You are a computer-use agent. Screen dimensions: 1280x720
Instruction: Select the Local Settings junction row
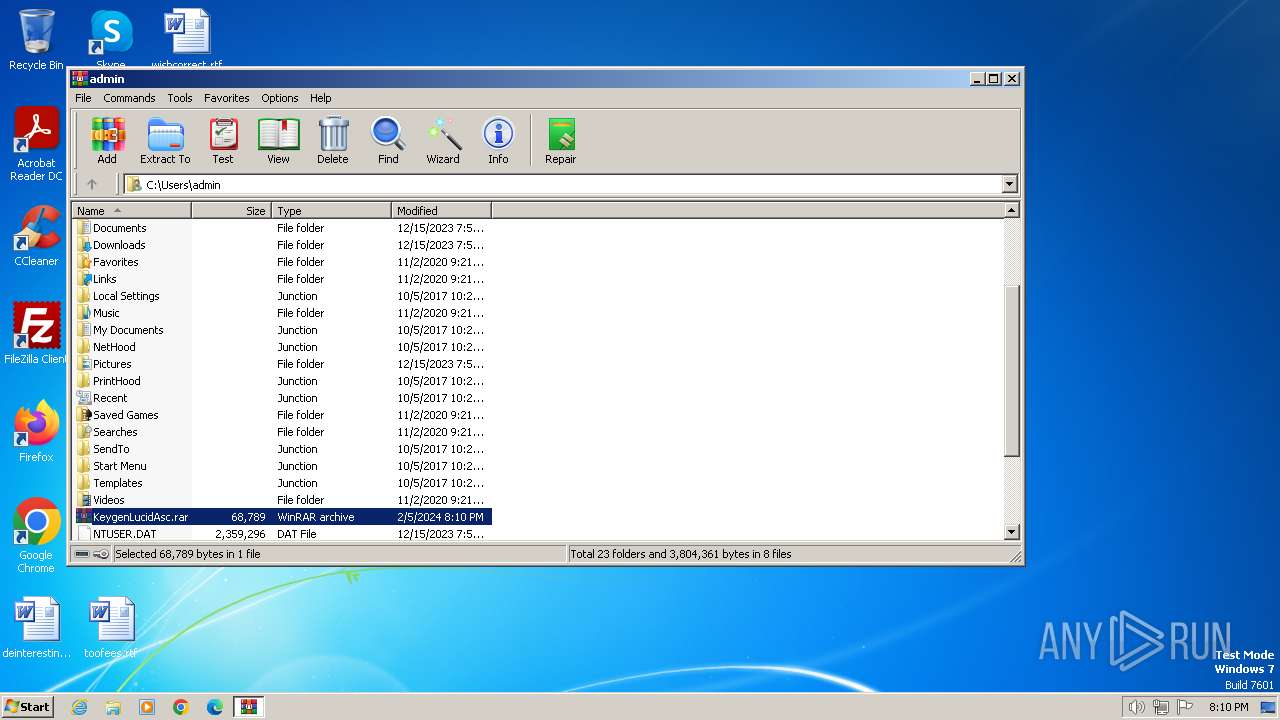282,296
